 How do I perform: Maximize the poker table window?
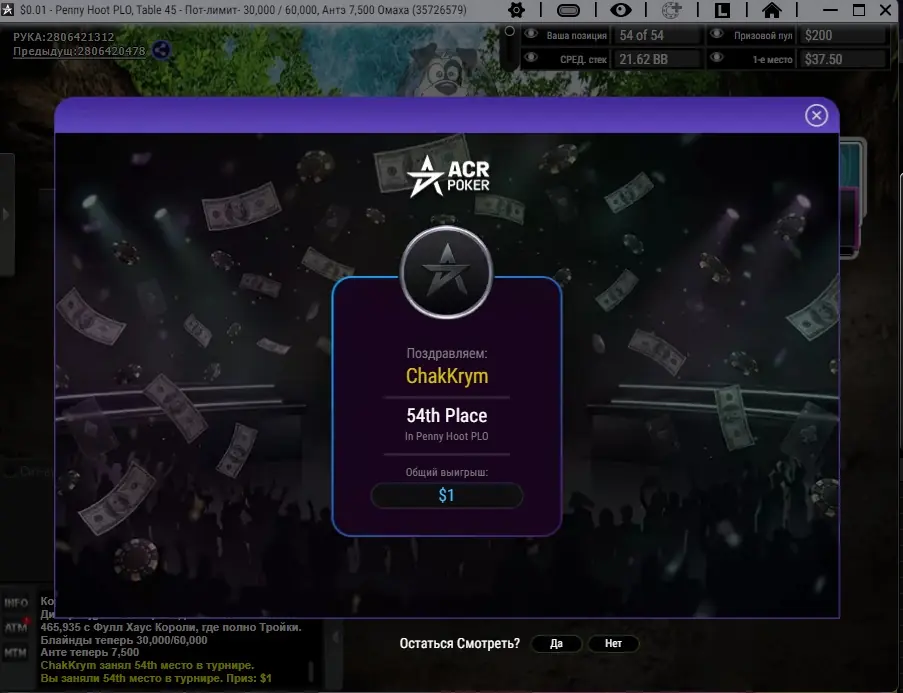click(x=859, y=10)
